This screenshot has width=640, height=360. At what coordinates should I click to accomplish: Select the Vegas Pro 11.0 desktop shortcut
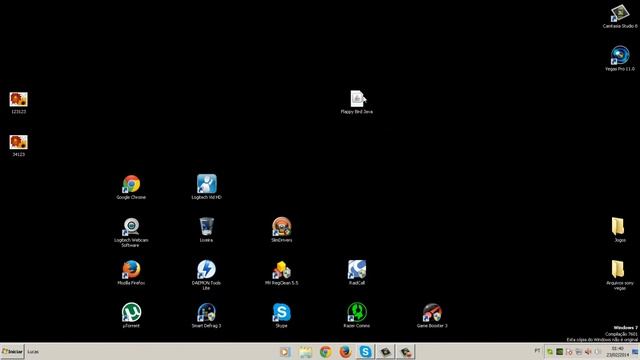[620, 59]
